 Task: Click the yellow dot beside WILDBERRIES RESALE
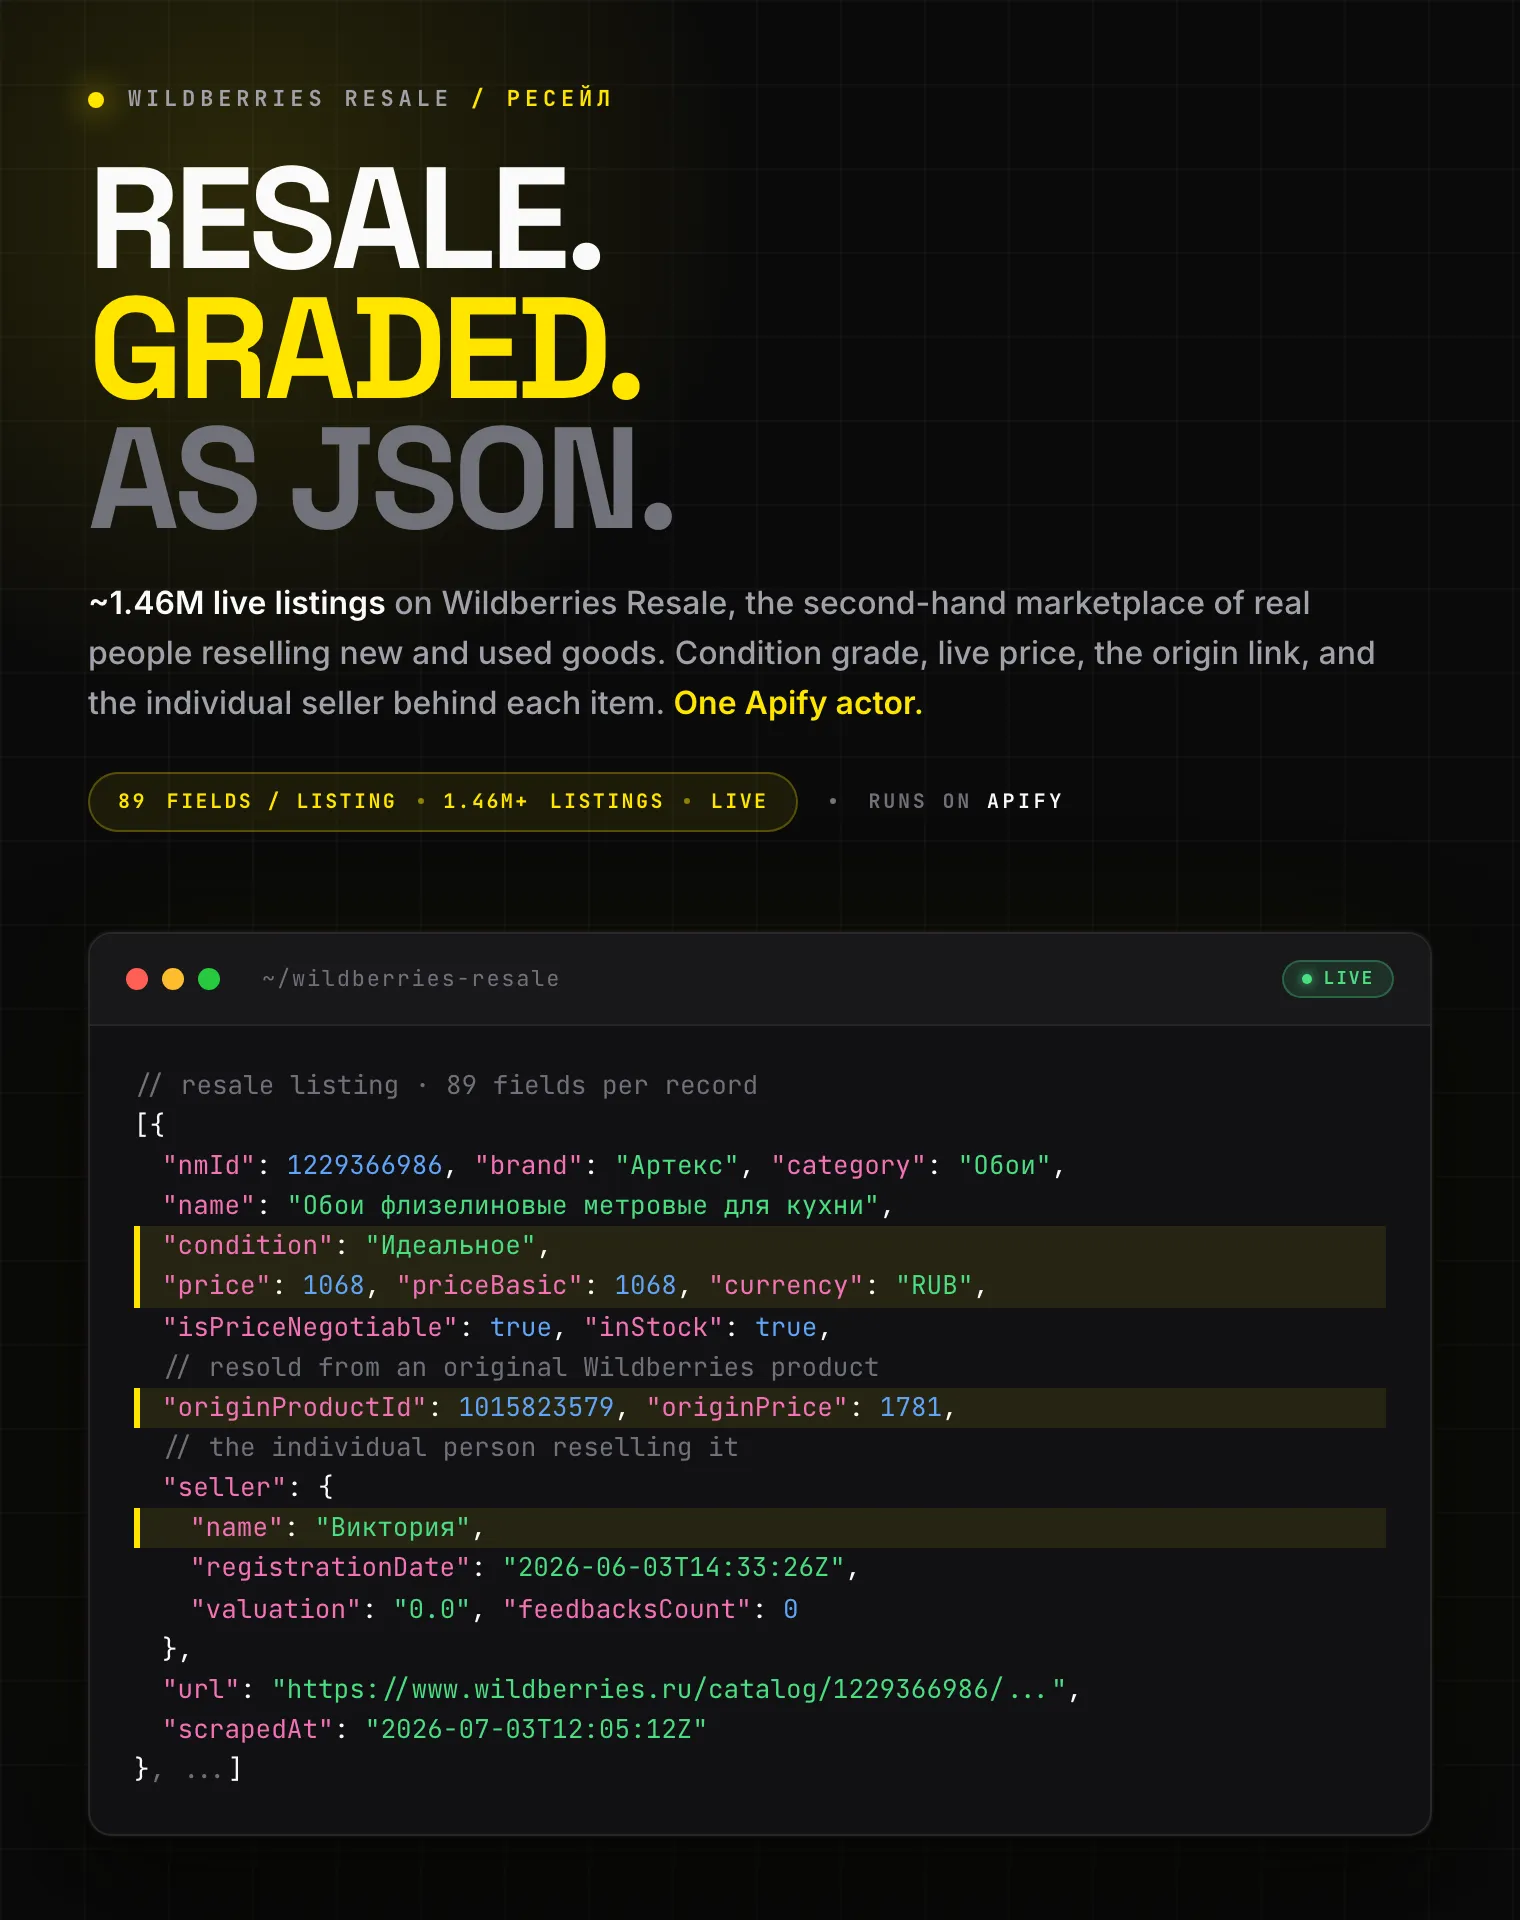[x=96, y=100]
